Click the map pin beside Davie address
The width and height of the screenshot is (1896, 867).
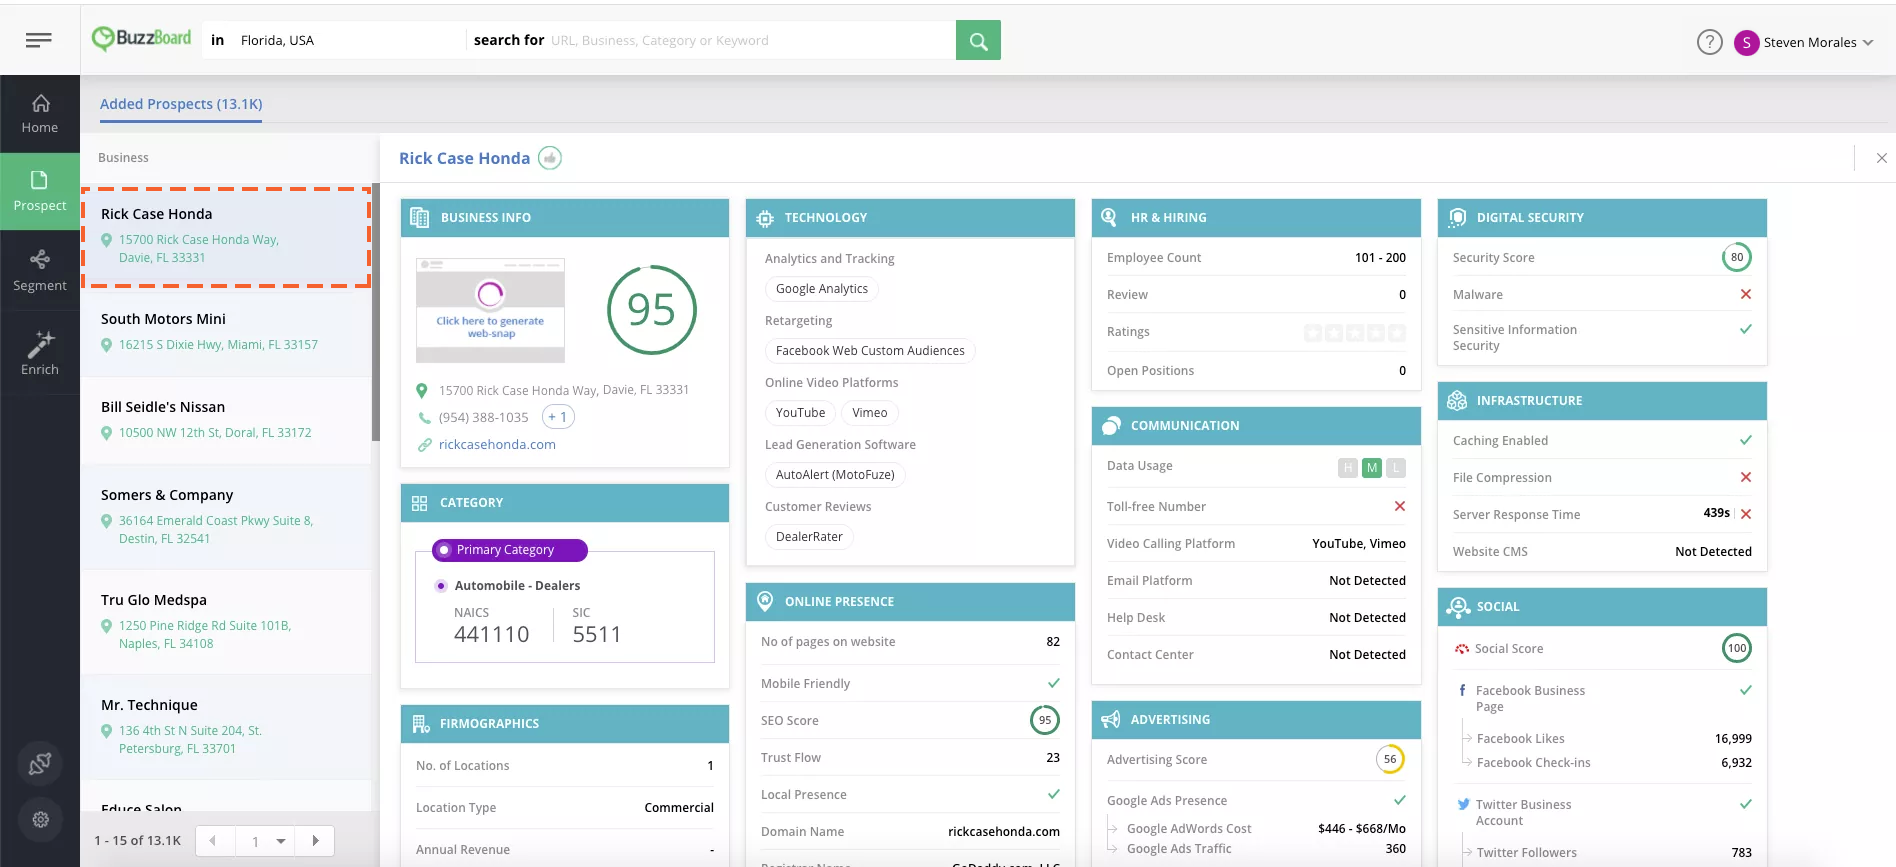pyautogui.click(x=422, y=390)
